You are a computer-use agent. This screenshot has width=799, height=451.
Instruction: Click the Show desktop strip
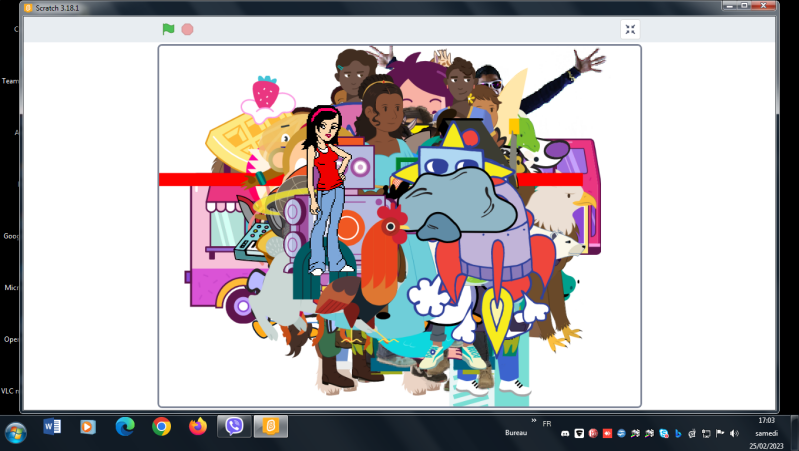pos(795,433)
